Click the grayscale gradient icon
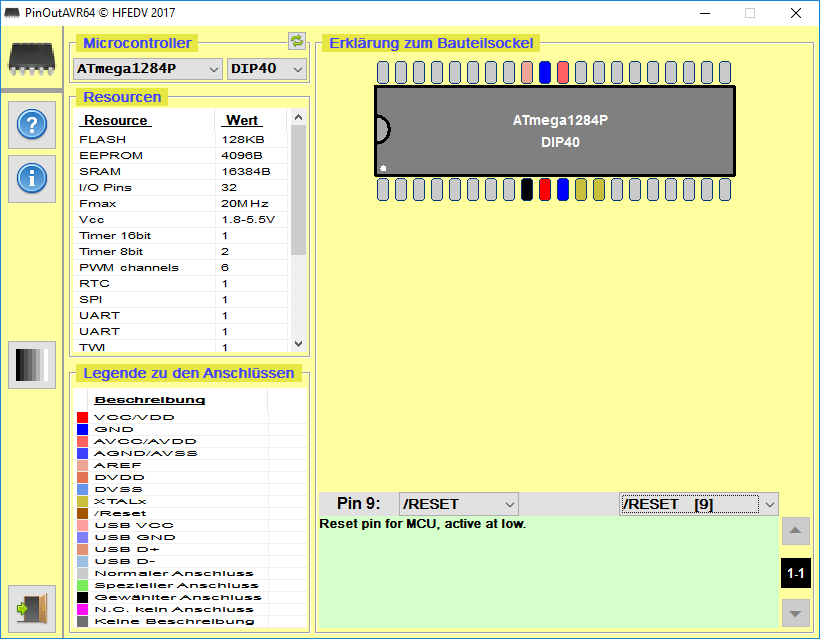 (x=32, y=364)
